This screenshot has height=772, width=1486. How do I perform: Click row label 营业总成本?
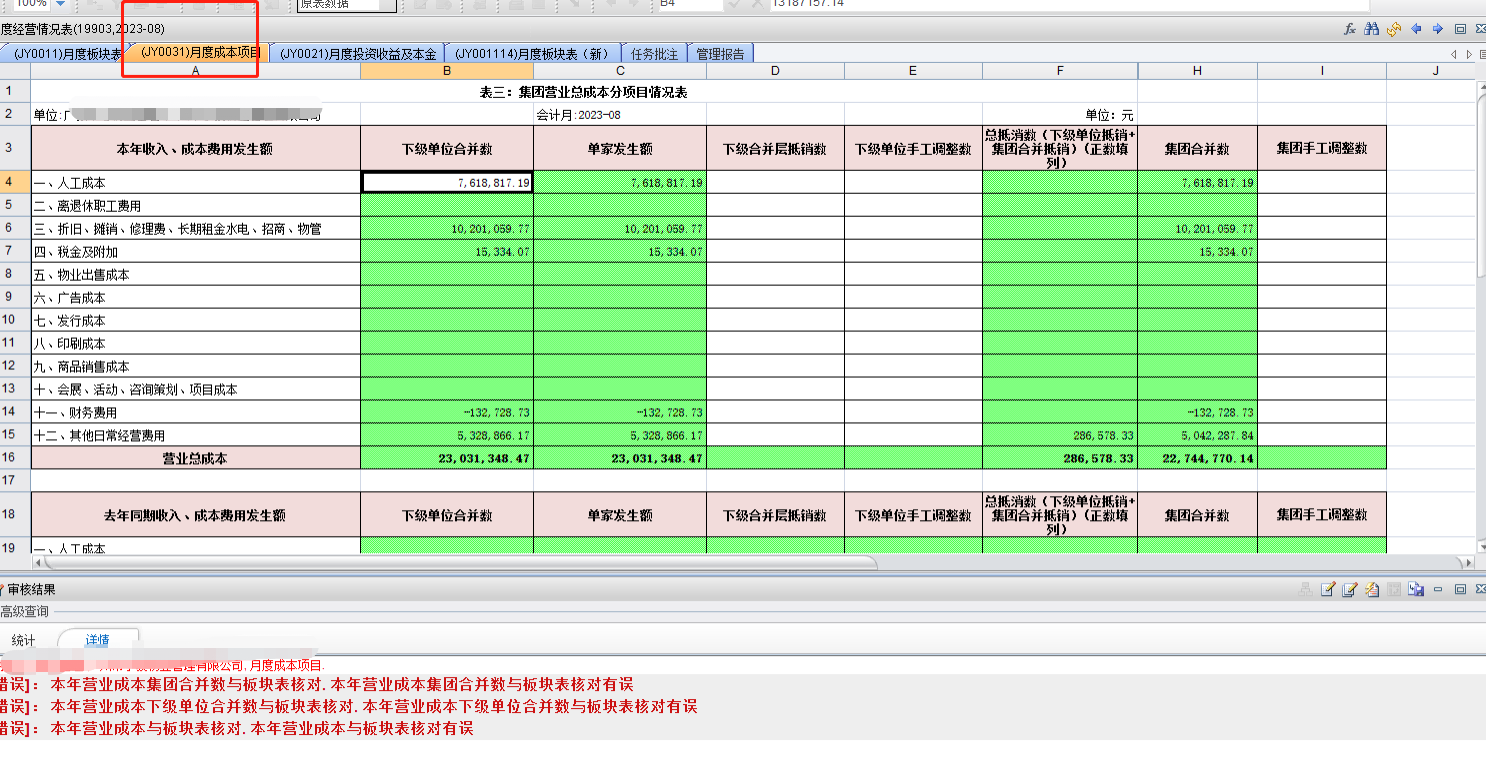(195, 459)
